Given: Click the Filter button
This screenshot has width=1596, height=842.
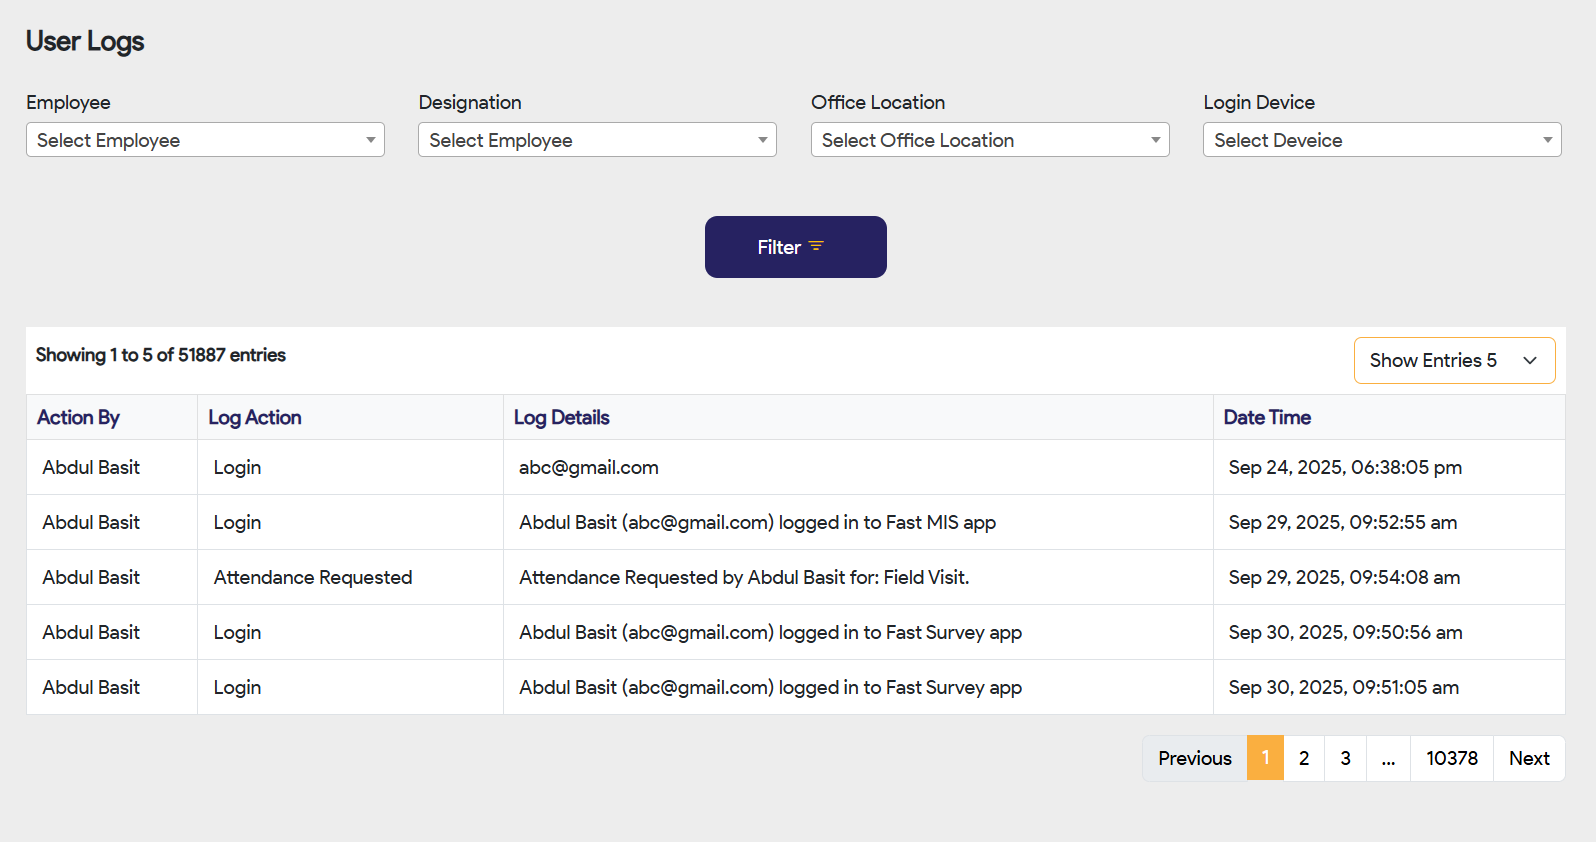Looking at the screenshot, I should (795, 247).
